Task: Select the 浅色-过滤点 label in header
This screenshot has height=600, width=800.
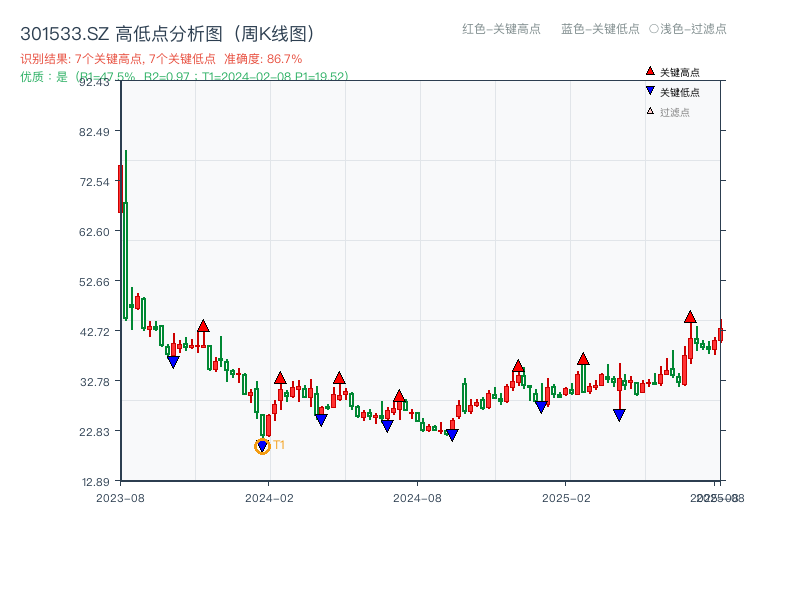Action: (x=690, y=30)
